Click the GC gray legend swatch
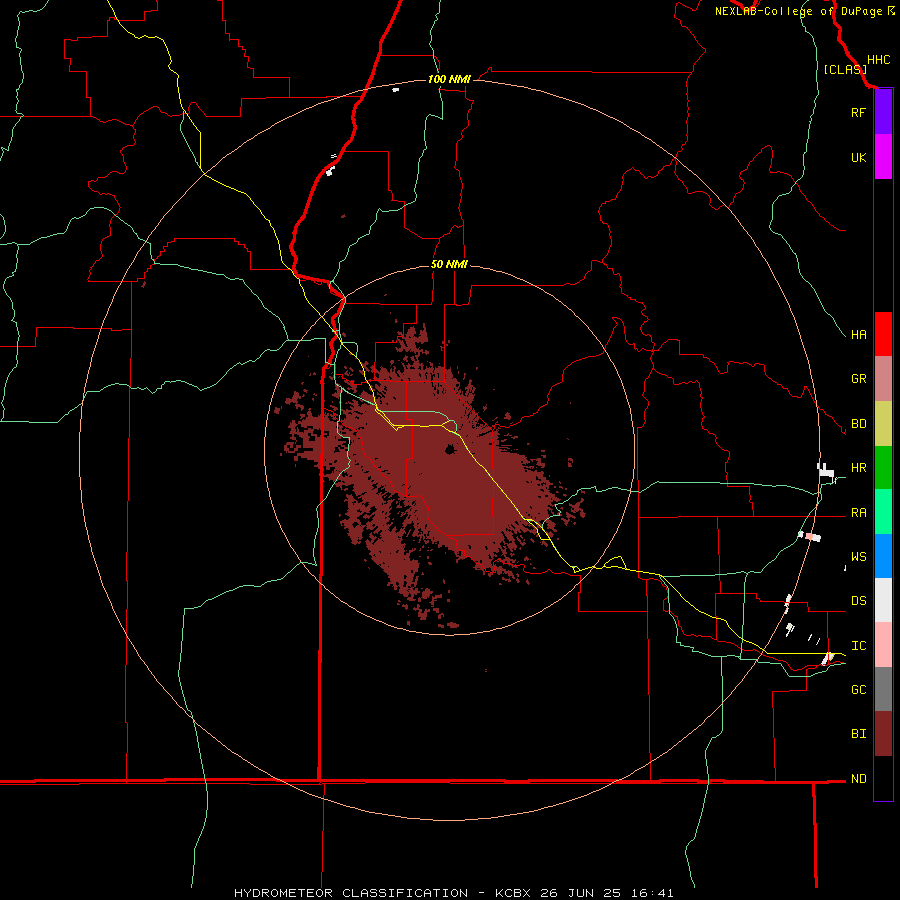 pos(883,689)
